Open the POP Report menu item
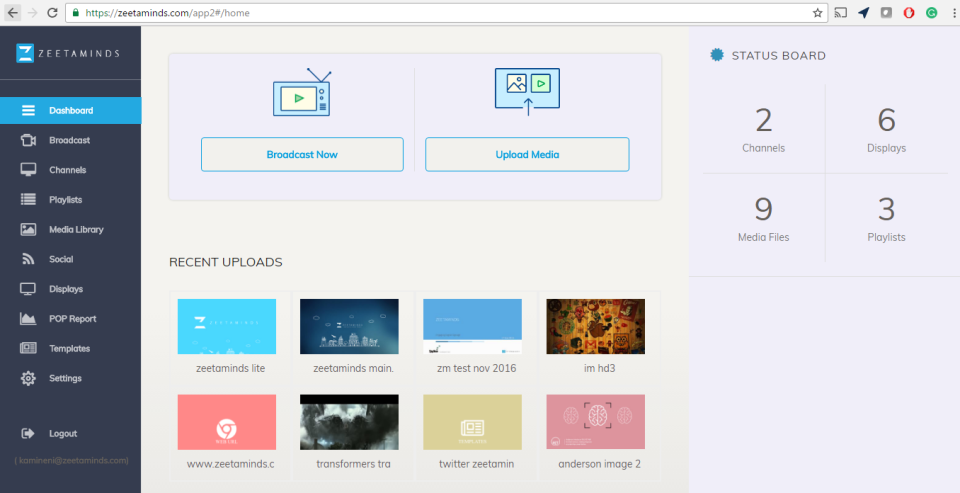 tap(70, 318)
